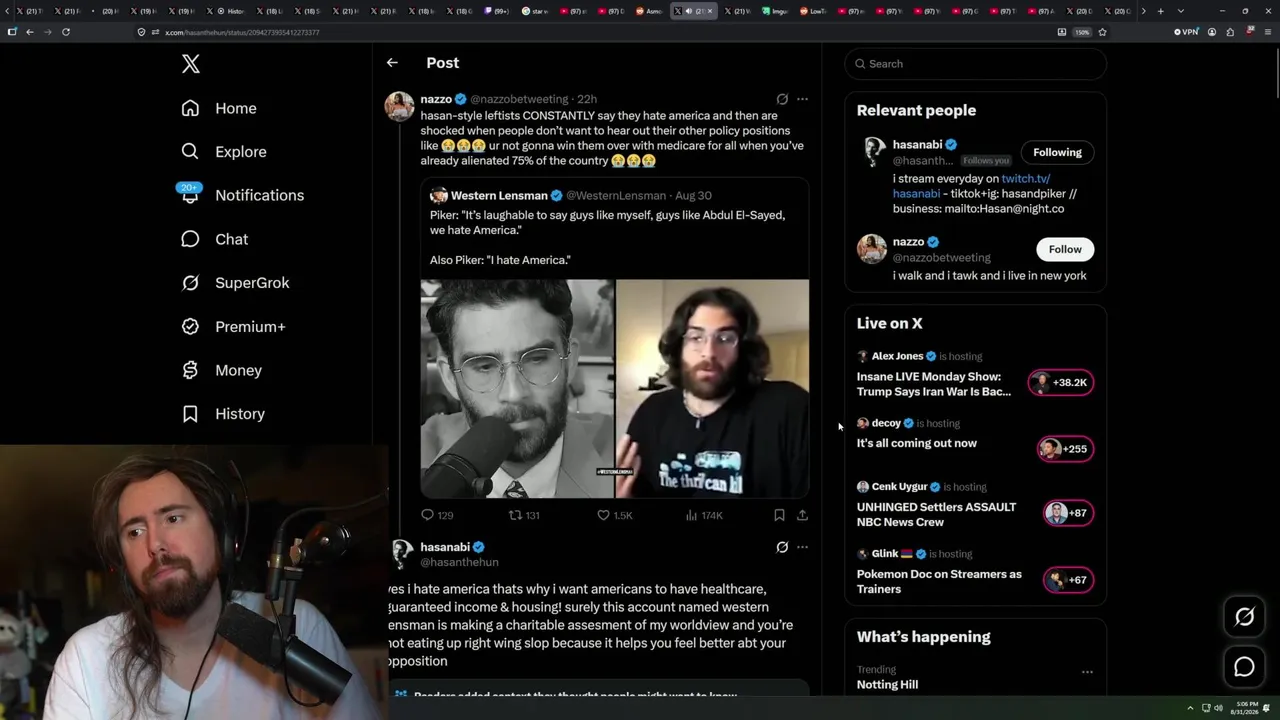
Task: Reload the page in browser toolbar
Action: tap(66, 32)
